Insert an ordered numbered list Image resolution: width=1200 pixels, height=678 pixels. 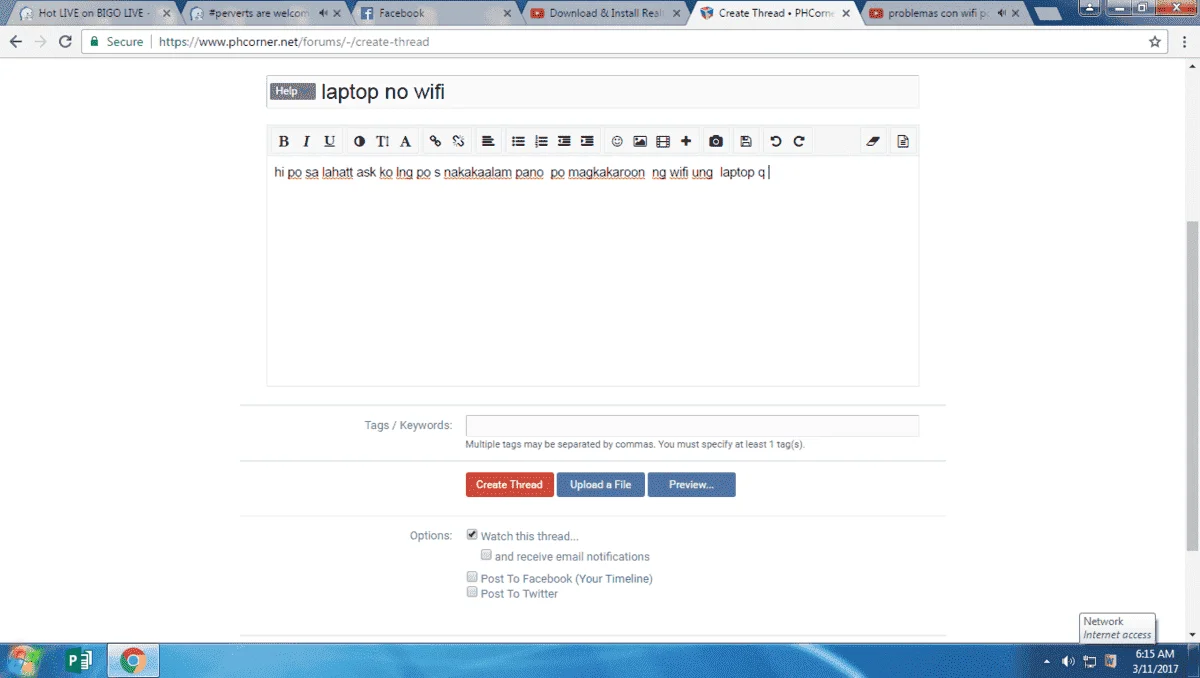[541, 141]
